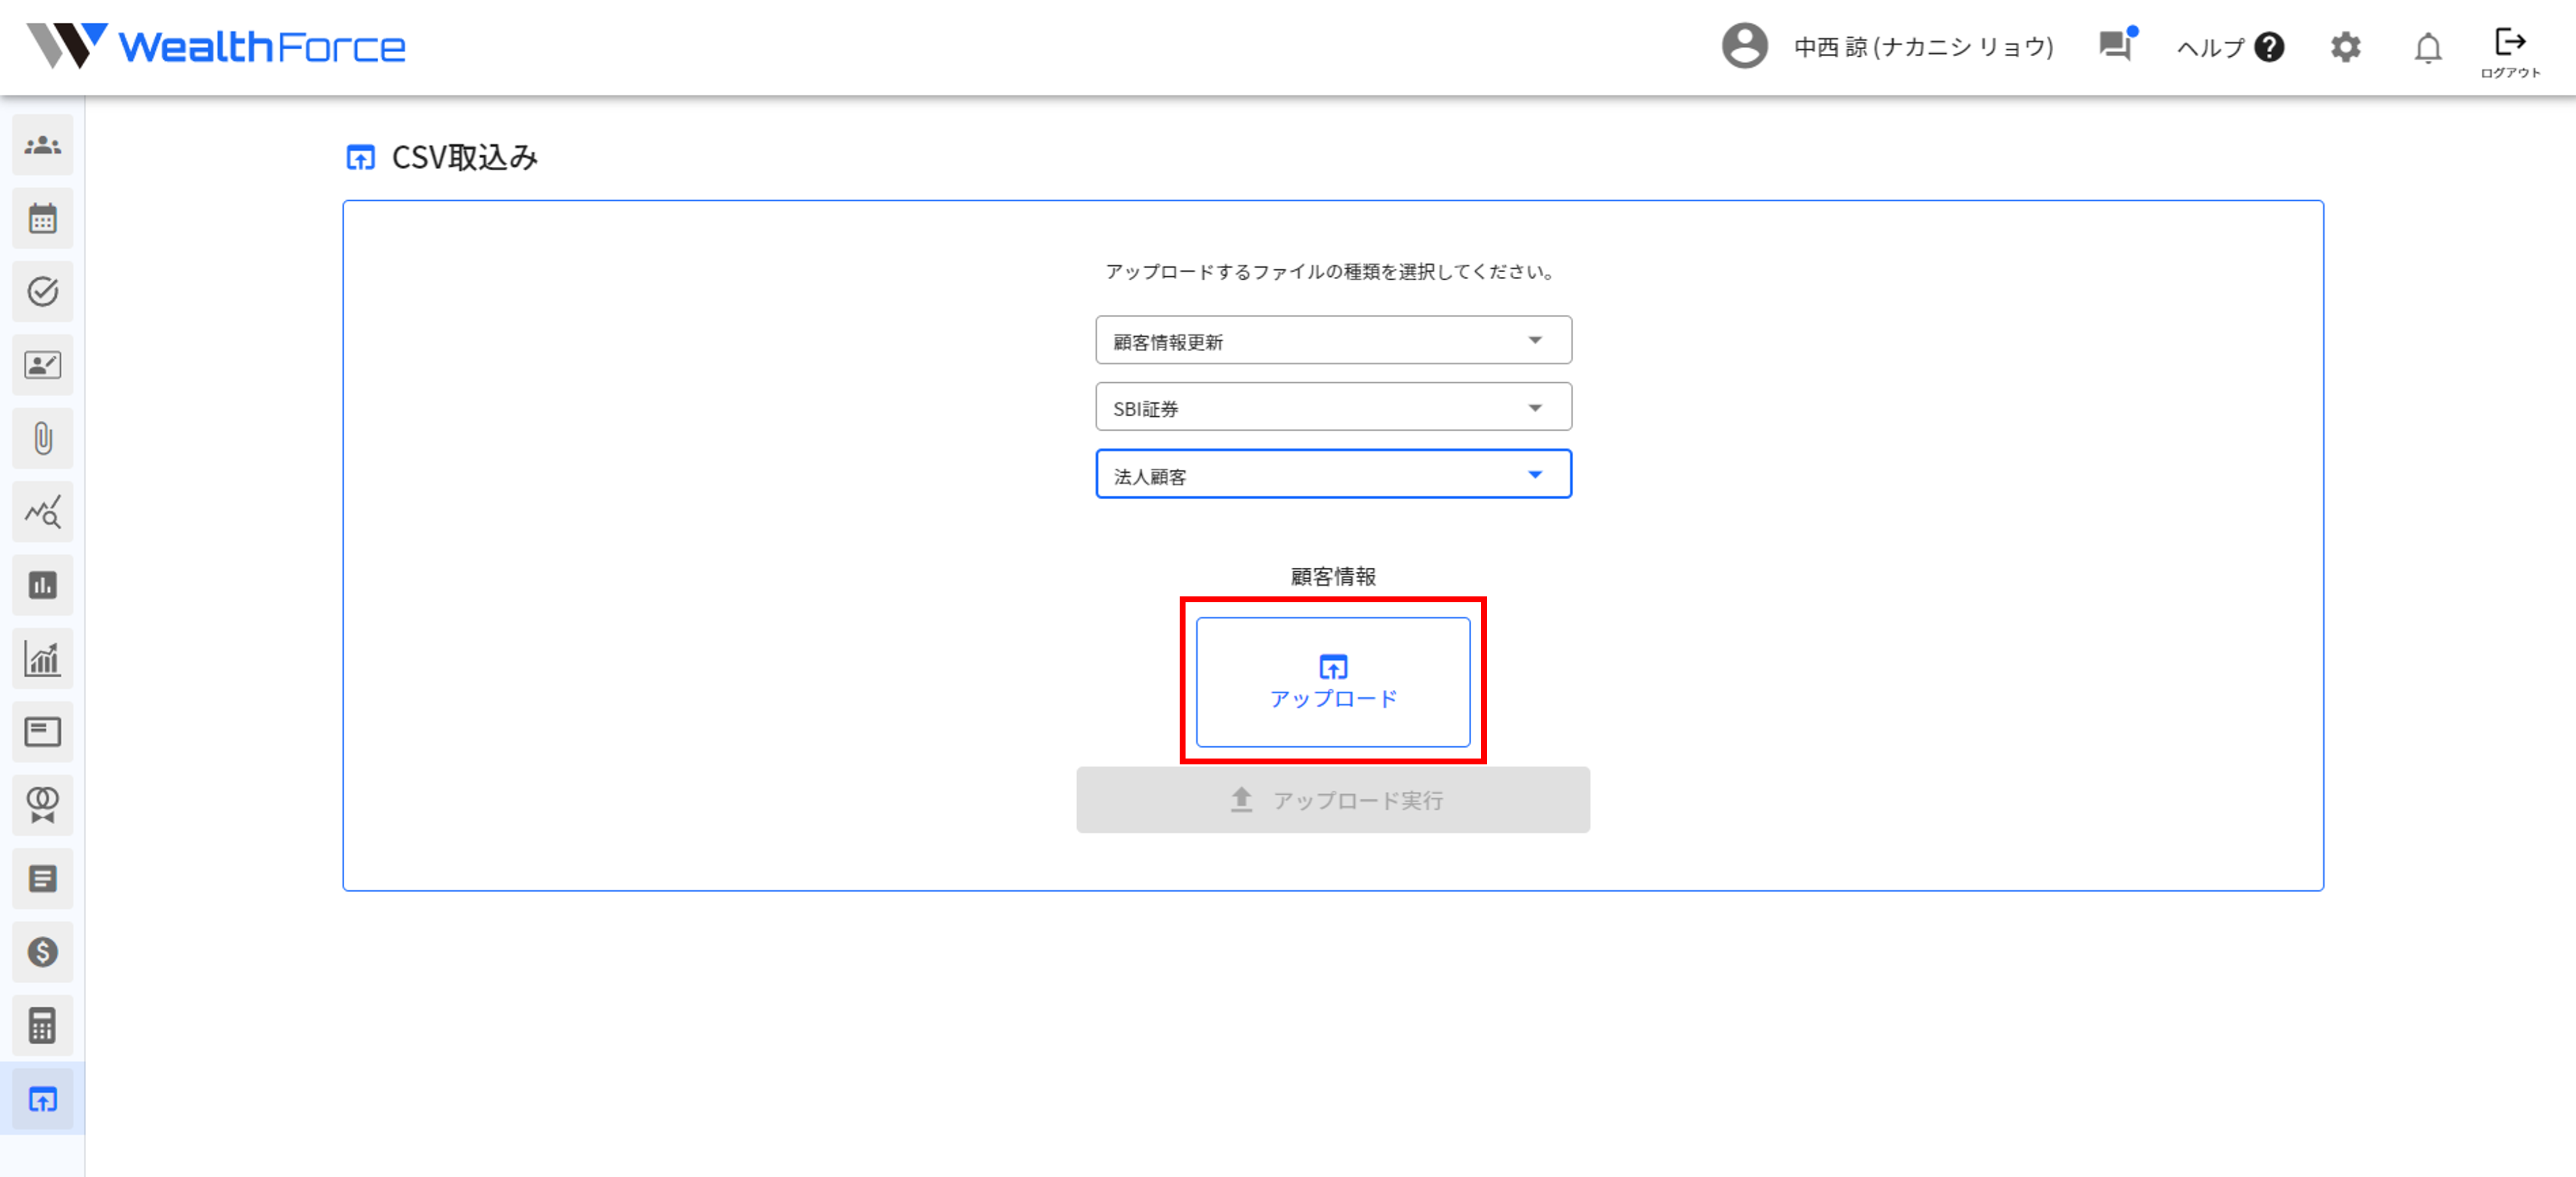
Task: Expand the 顧客情報更新 dropdown
Action: [x=1332, y=341]
